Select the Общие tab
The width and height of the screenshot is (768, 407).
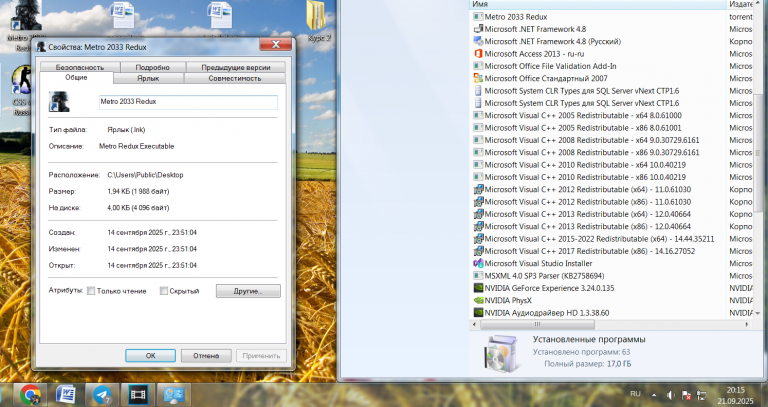[76, 78]
